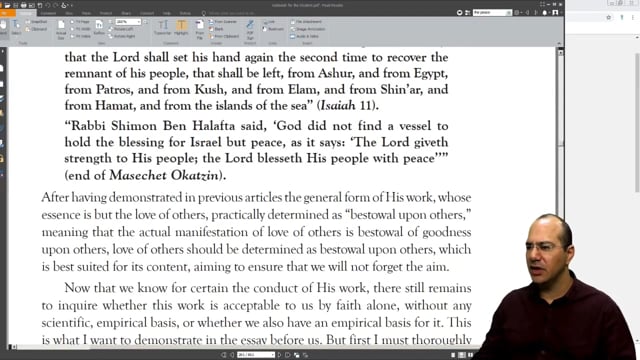Open the notifications bell
This screenshot has height=360, width=640.
point(545,13)
